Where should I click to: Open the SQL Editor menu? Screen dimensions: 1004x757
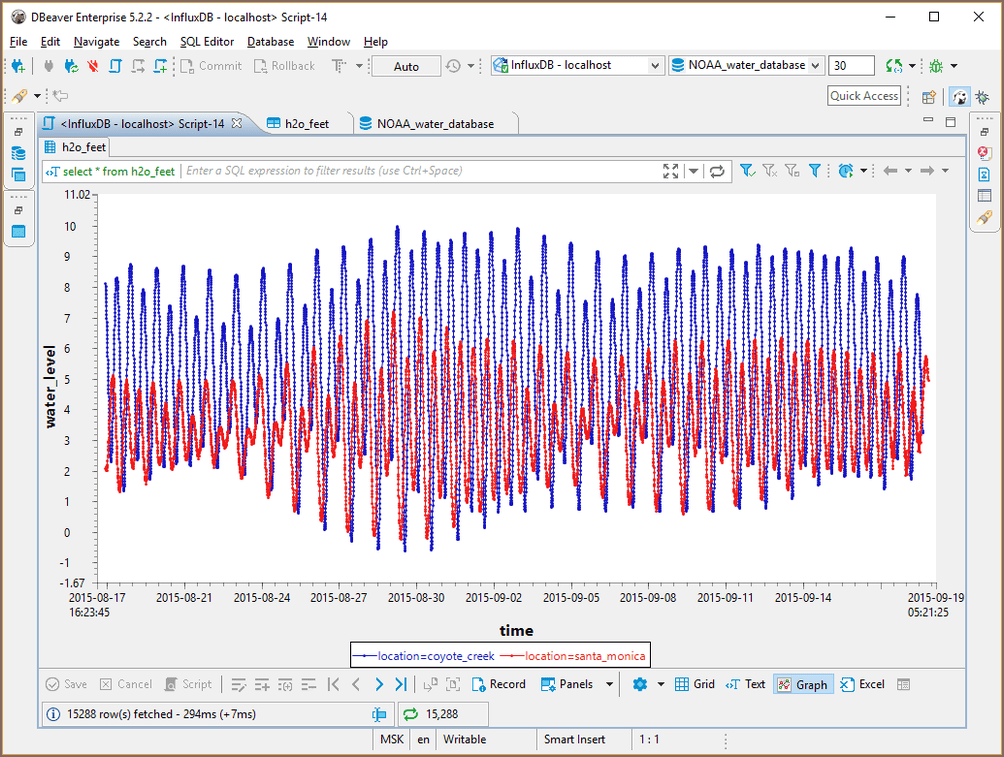pyautogui.click(x=207, y=42)
